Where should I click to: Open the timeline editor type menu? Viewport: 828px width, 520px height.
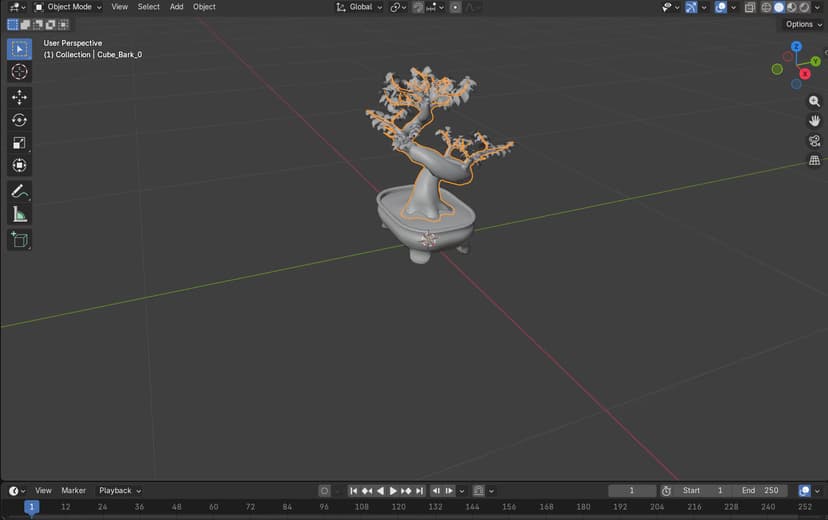pyautogui.click(x=17, y=490)
